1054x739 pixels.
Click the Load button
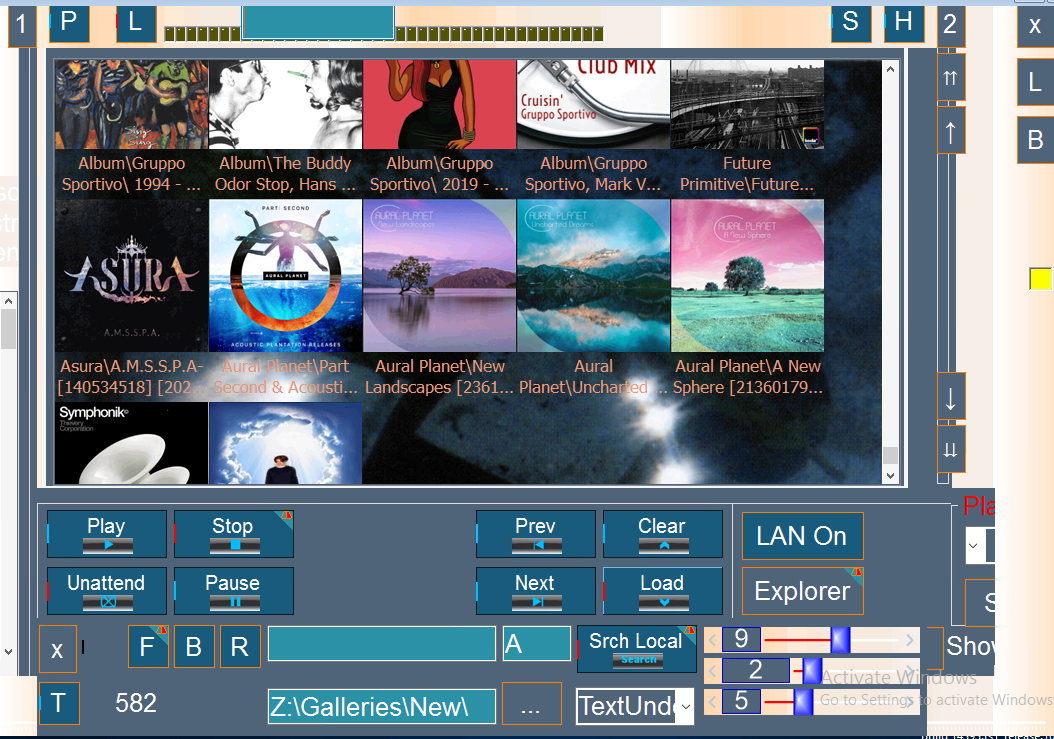pyautogui.click(x=663, y=591)
